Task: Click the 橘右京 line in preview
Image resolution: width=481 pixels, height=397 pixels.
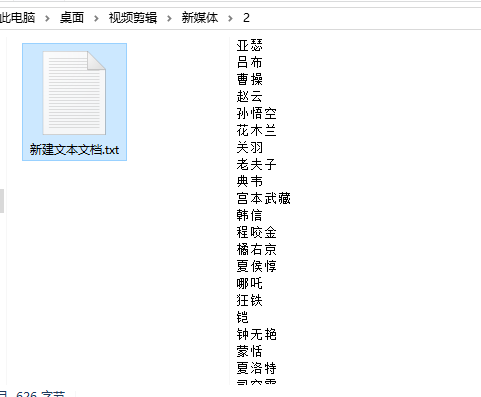Action: click(256, 249)
